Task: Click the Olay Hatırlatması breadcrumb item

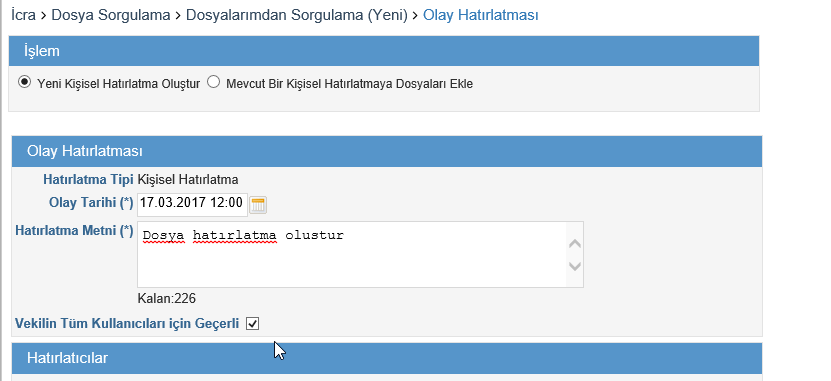Action: click(x=481, y=15)
